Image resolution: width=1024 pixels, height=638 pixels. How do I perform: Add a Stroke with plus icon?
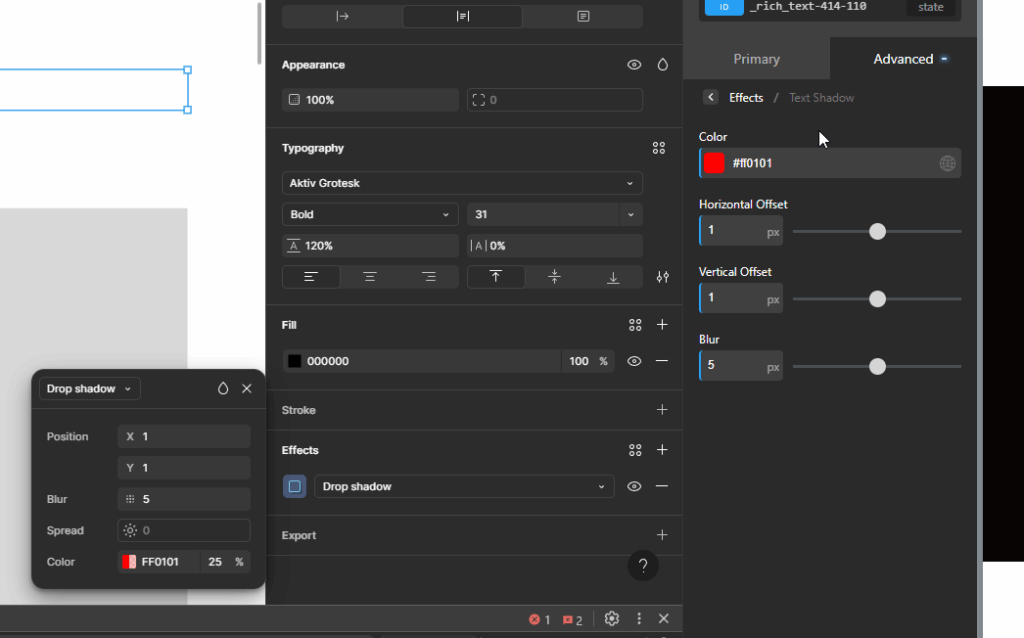tap(662, 410)
